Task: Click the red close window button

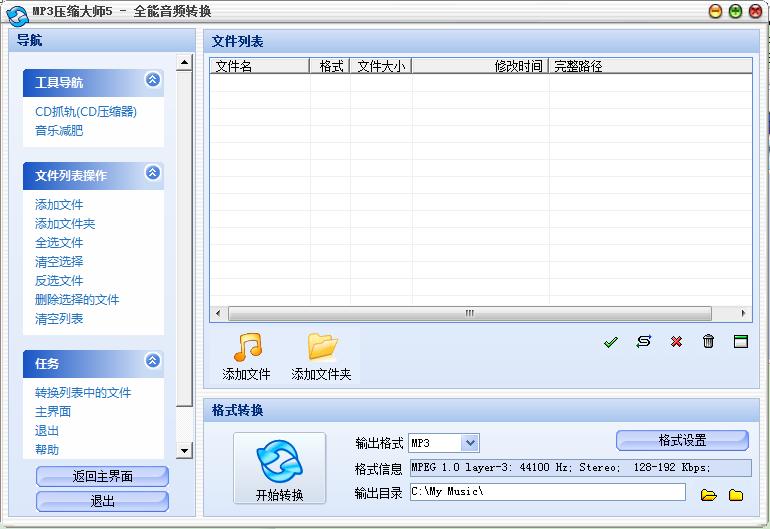Action: pos(755,11)
